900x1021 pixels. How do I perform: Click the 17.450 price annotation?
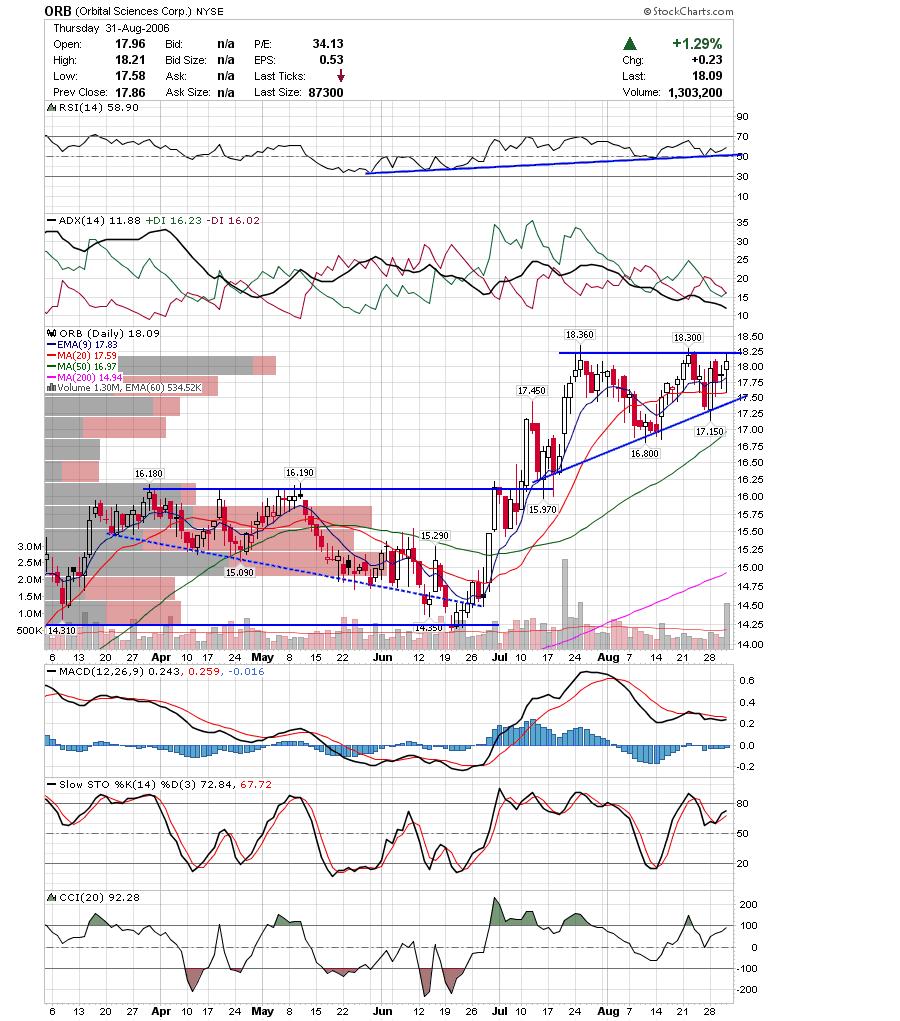531,391
